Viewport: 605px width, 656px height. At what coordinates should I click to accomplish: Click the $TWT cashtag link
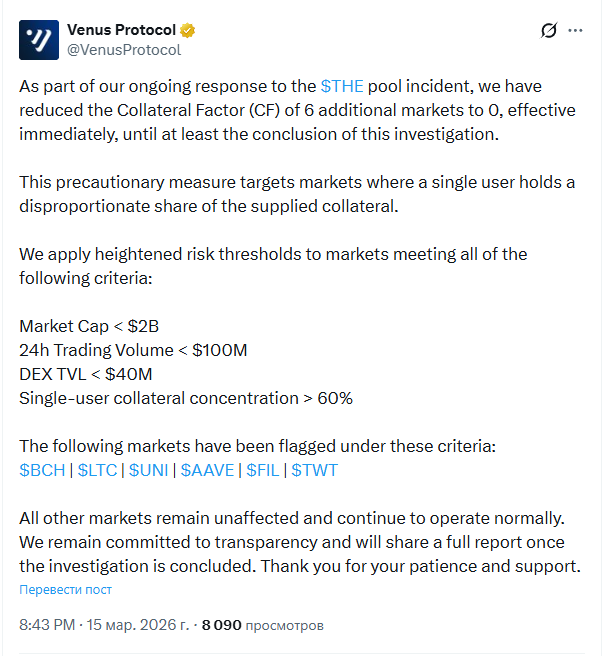(314, 470)
